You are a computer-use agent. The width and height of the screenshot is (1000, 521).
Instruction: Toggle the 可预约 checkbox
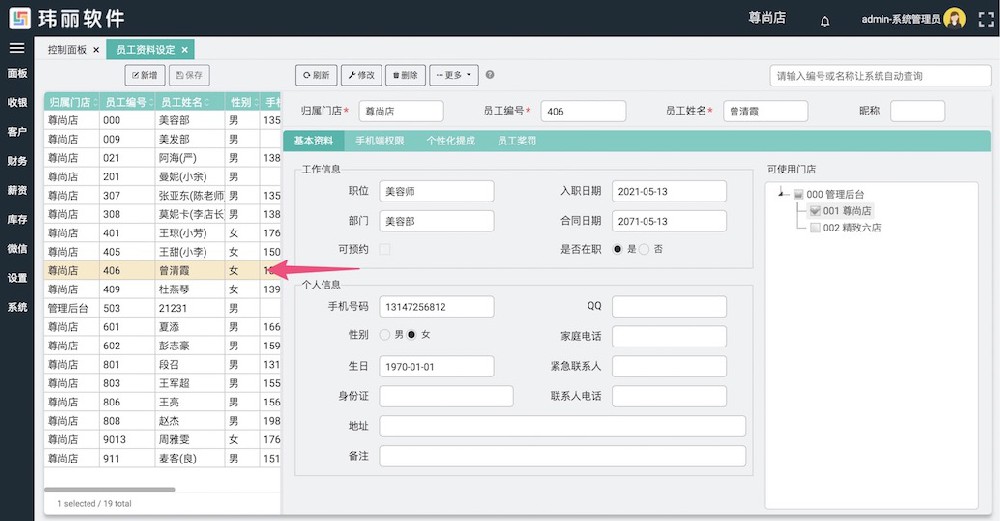tap(385, 249)
